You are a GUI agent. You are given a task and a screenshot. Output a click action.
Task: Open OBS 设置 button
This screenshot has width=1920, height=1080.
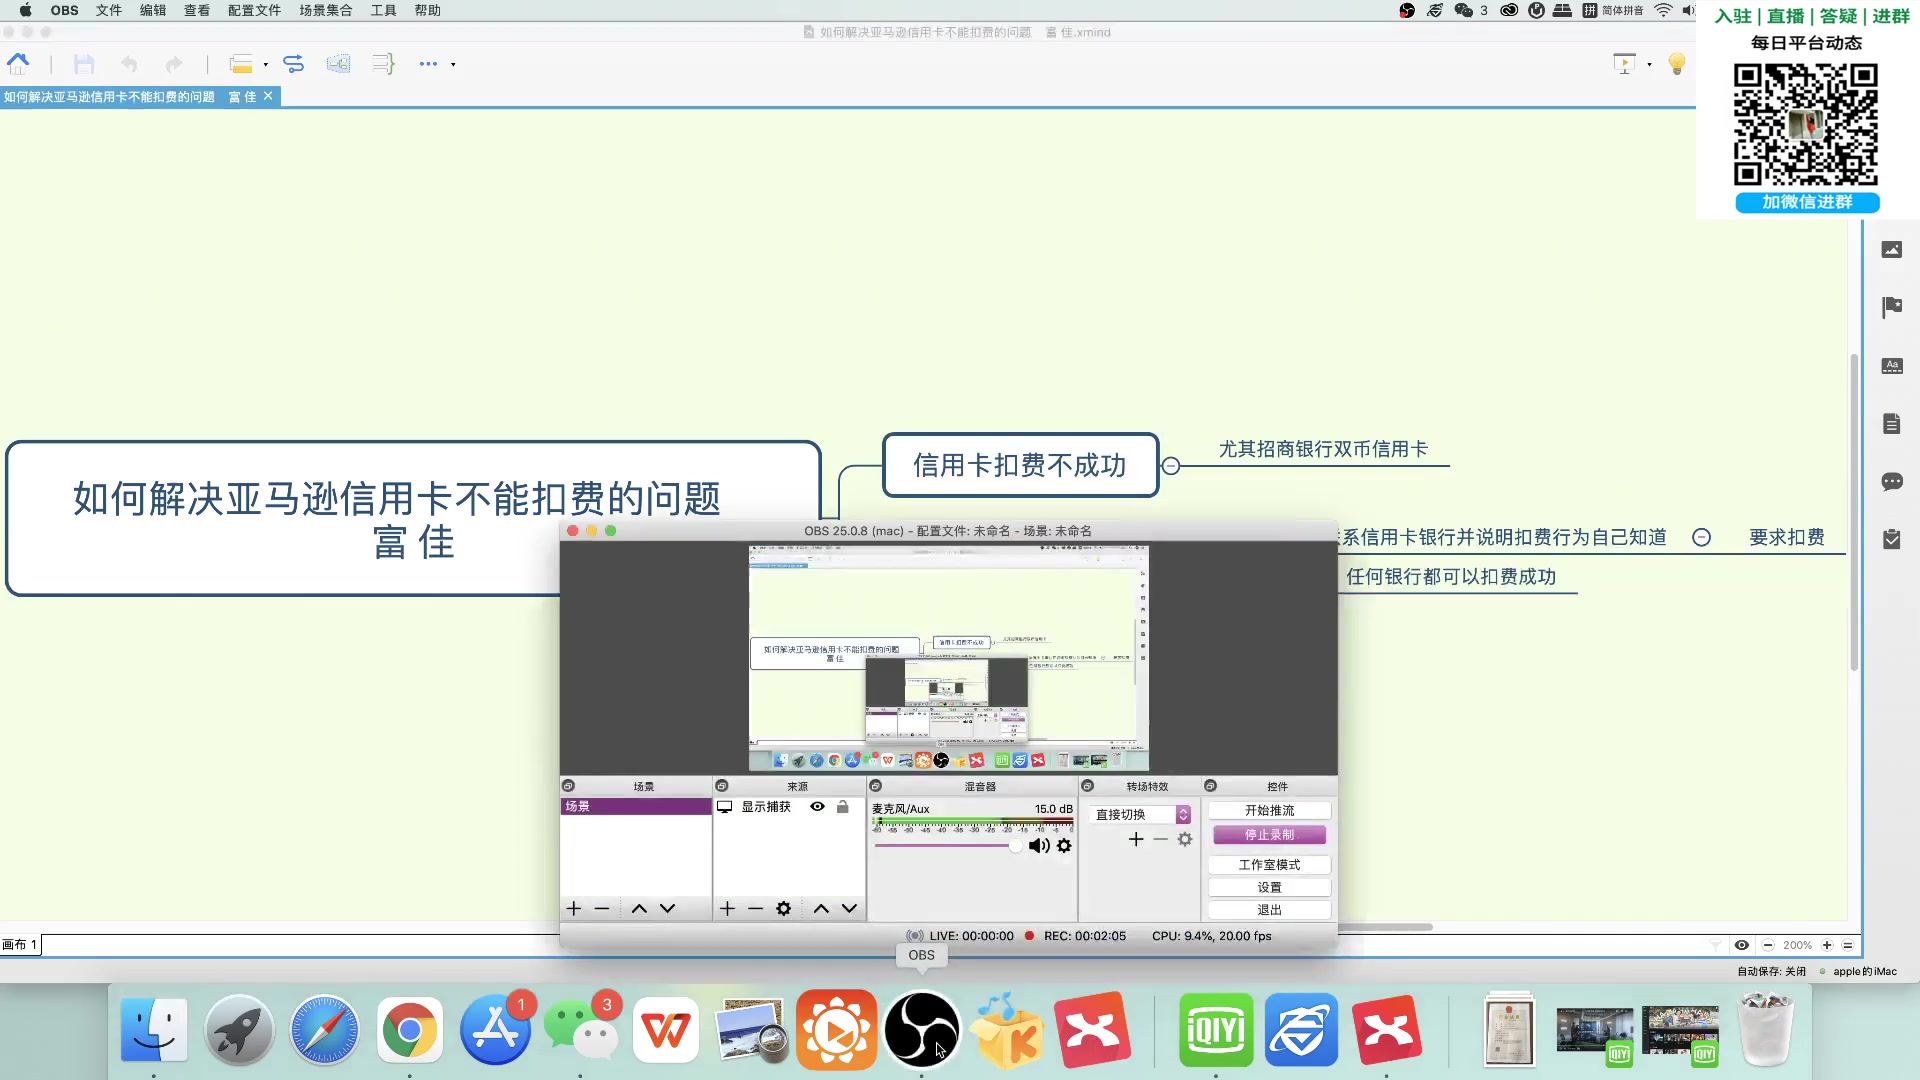tap(1269, 887)
